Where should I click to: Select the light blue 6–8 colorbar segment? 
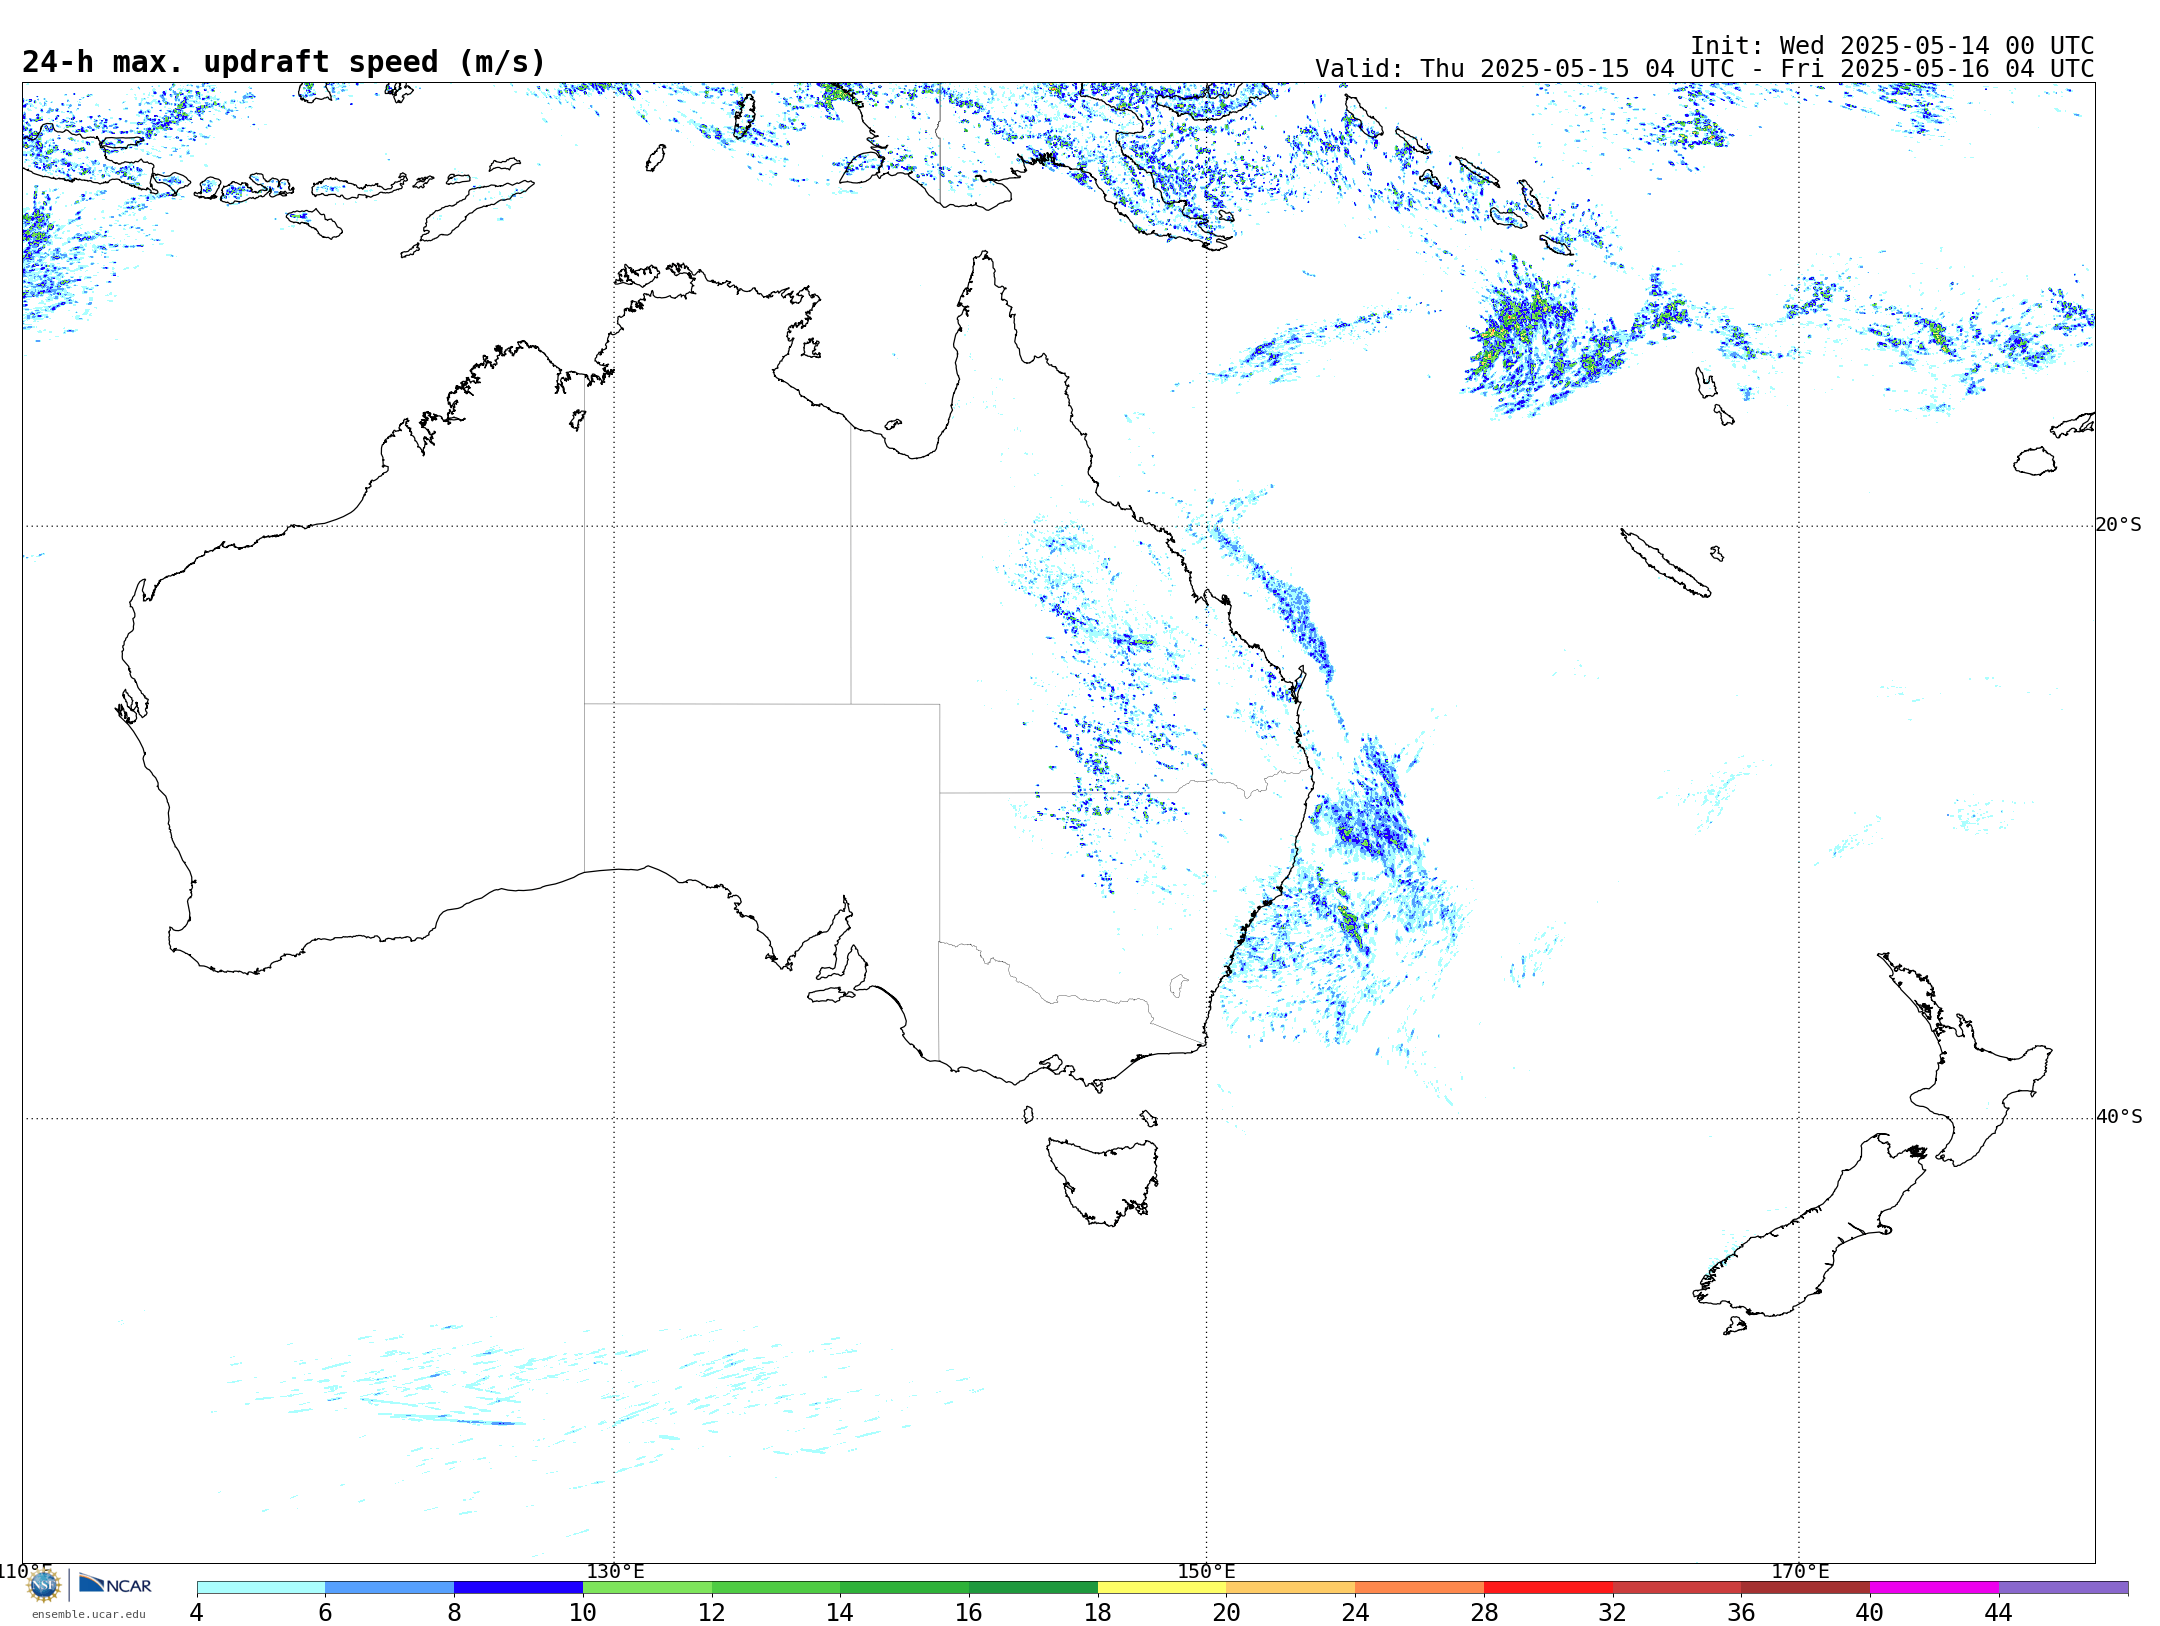pyautogui.click(x=390, y=1588)
